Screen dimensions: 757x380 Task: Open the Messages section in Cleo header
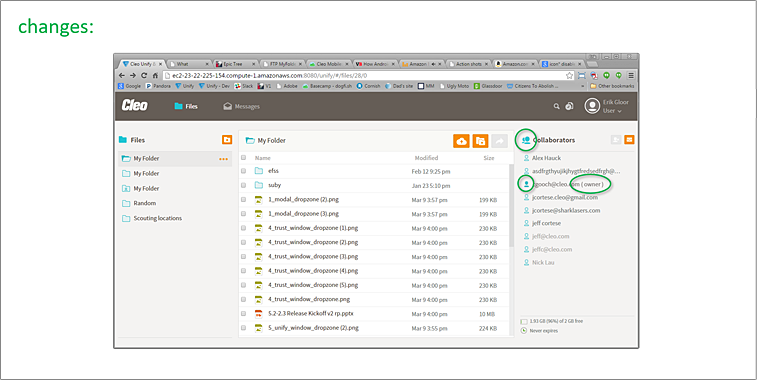[x=241, y=106]
